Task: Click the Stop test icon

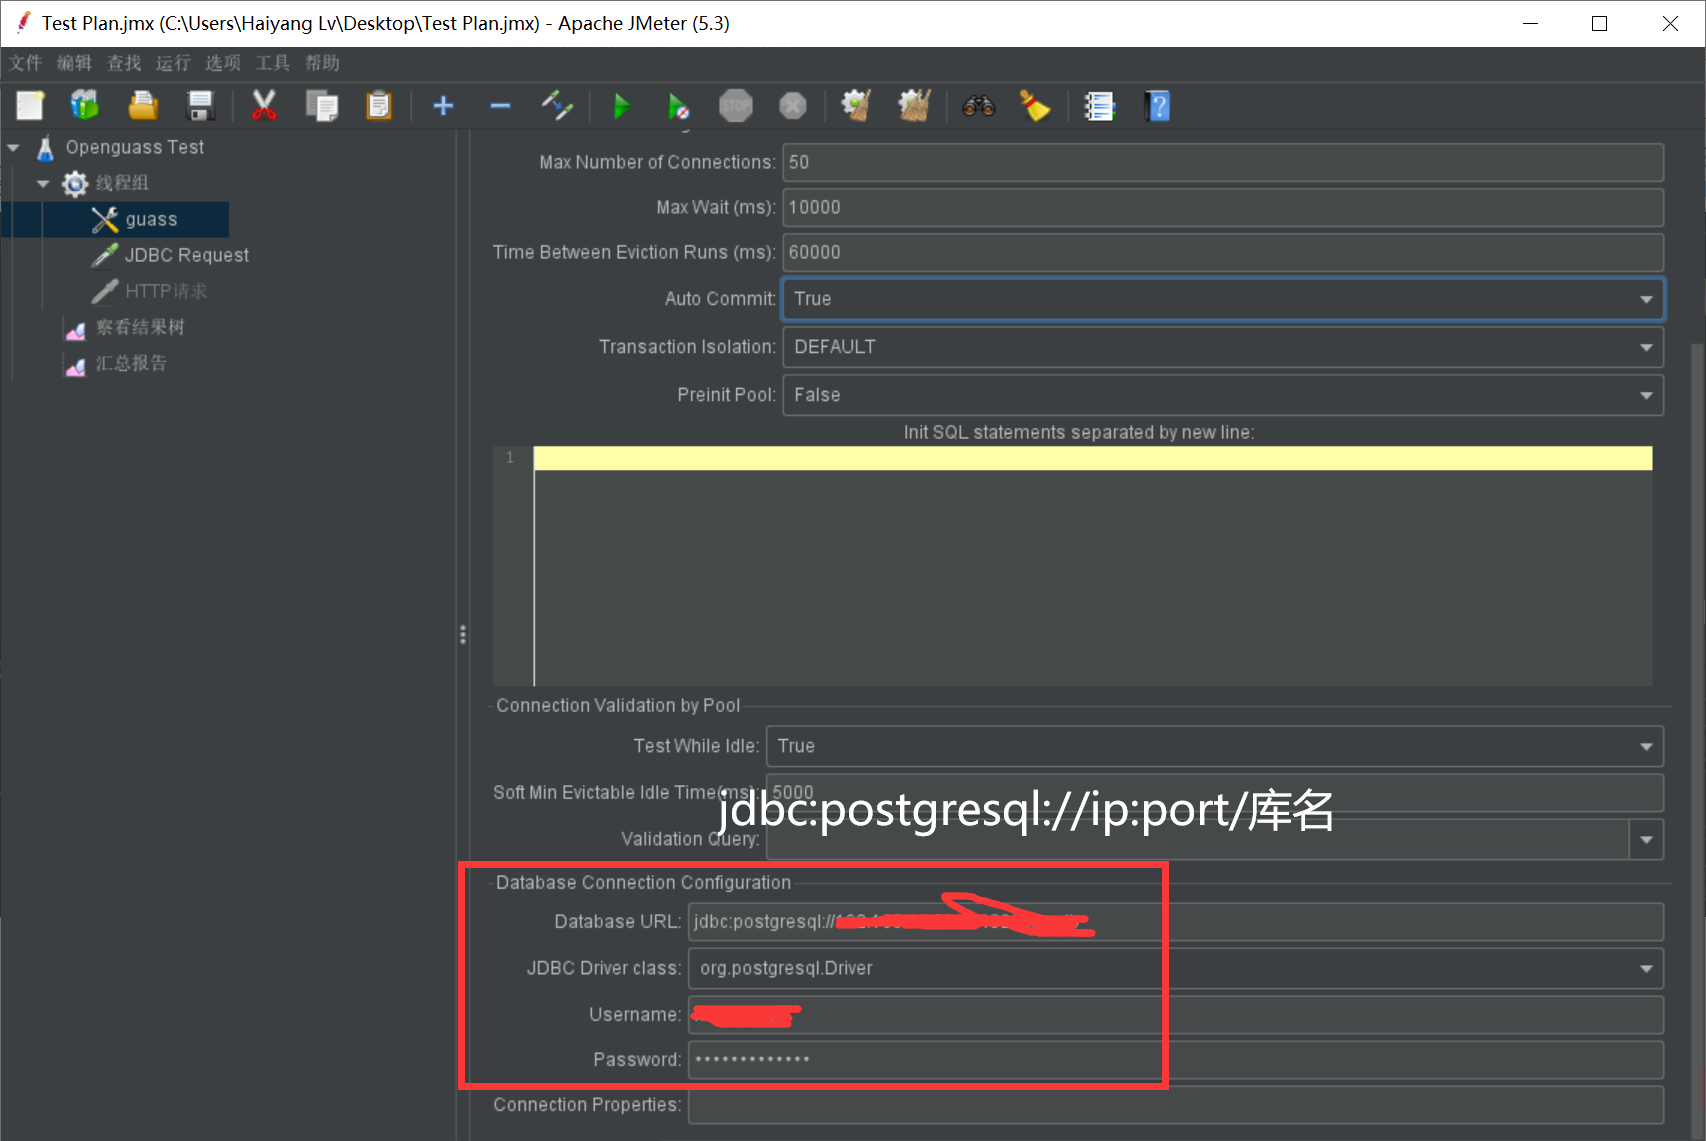Action: coord(736,105)
